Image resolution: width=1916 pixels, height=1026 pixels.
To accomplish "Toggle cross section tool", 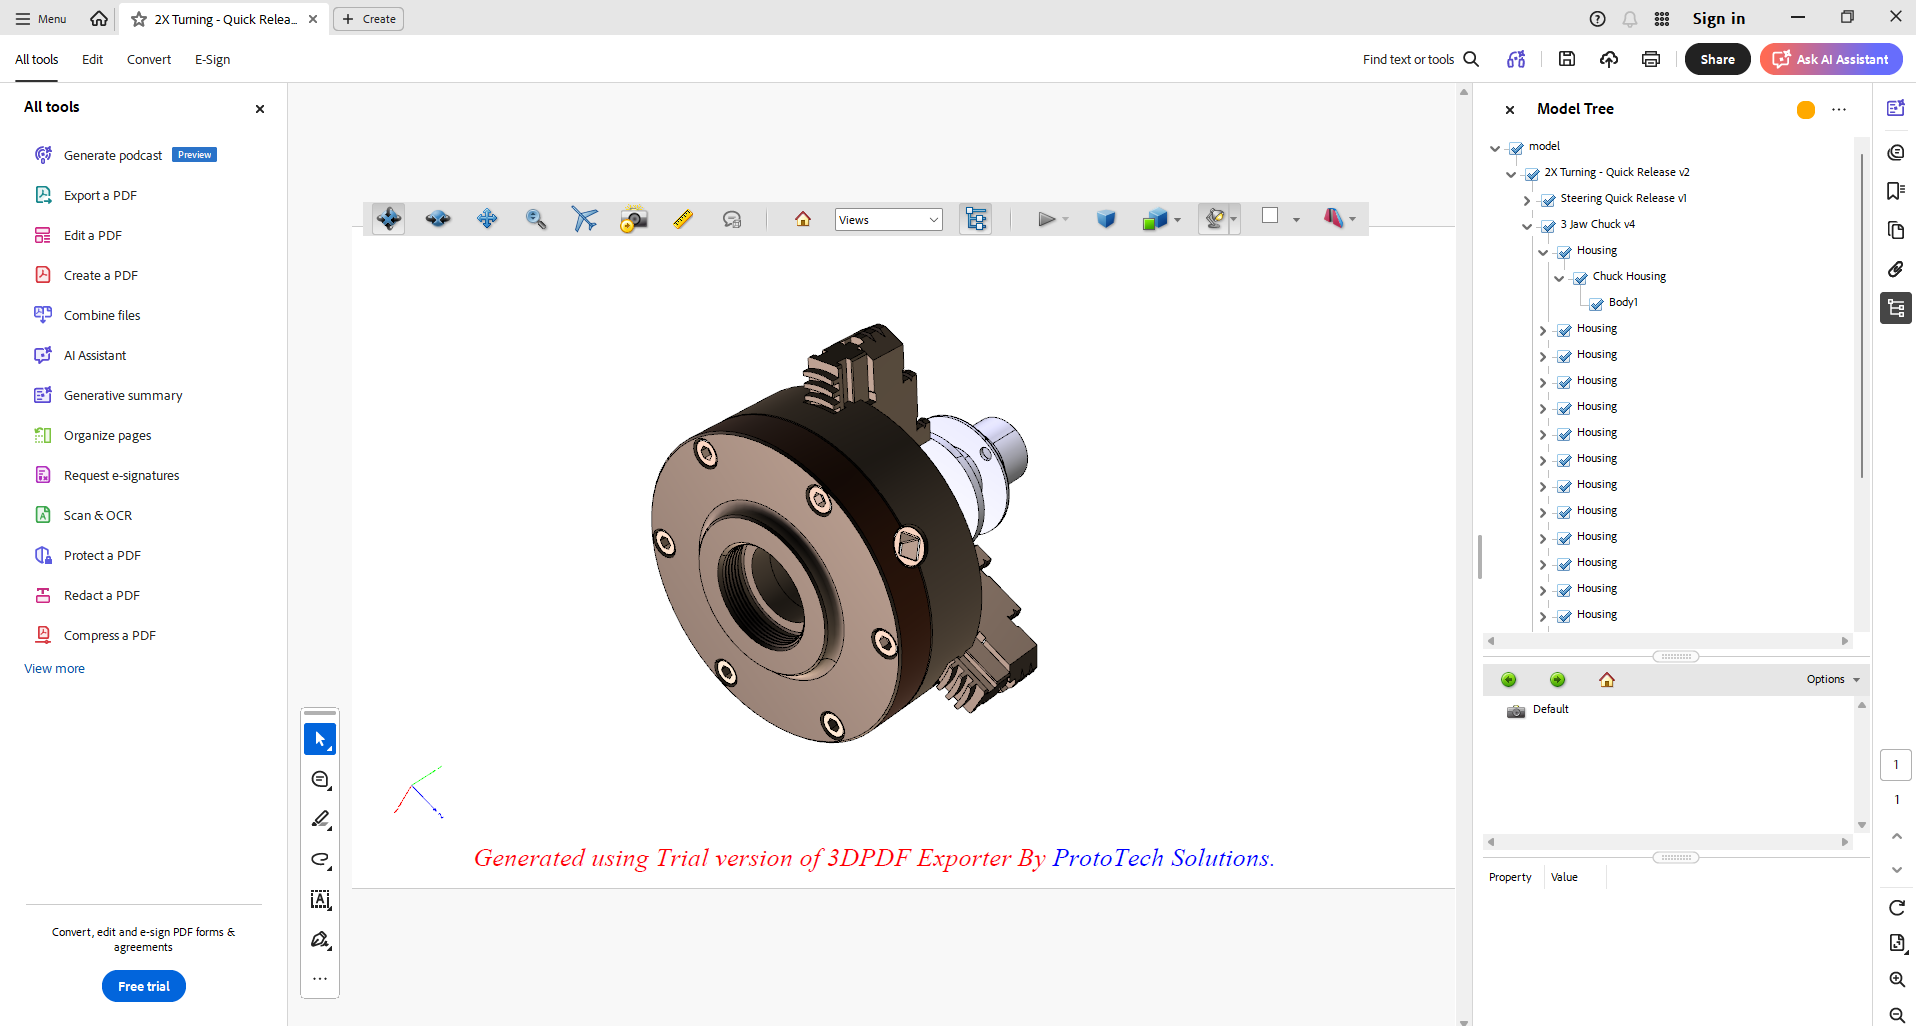I will pos(1334,218).
